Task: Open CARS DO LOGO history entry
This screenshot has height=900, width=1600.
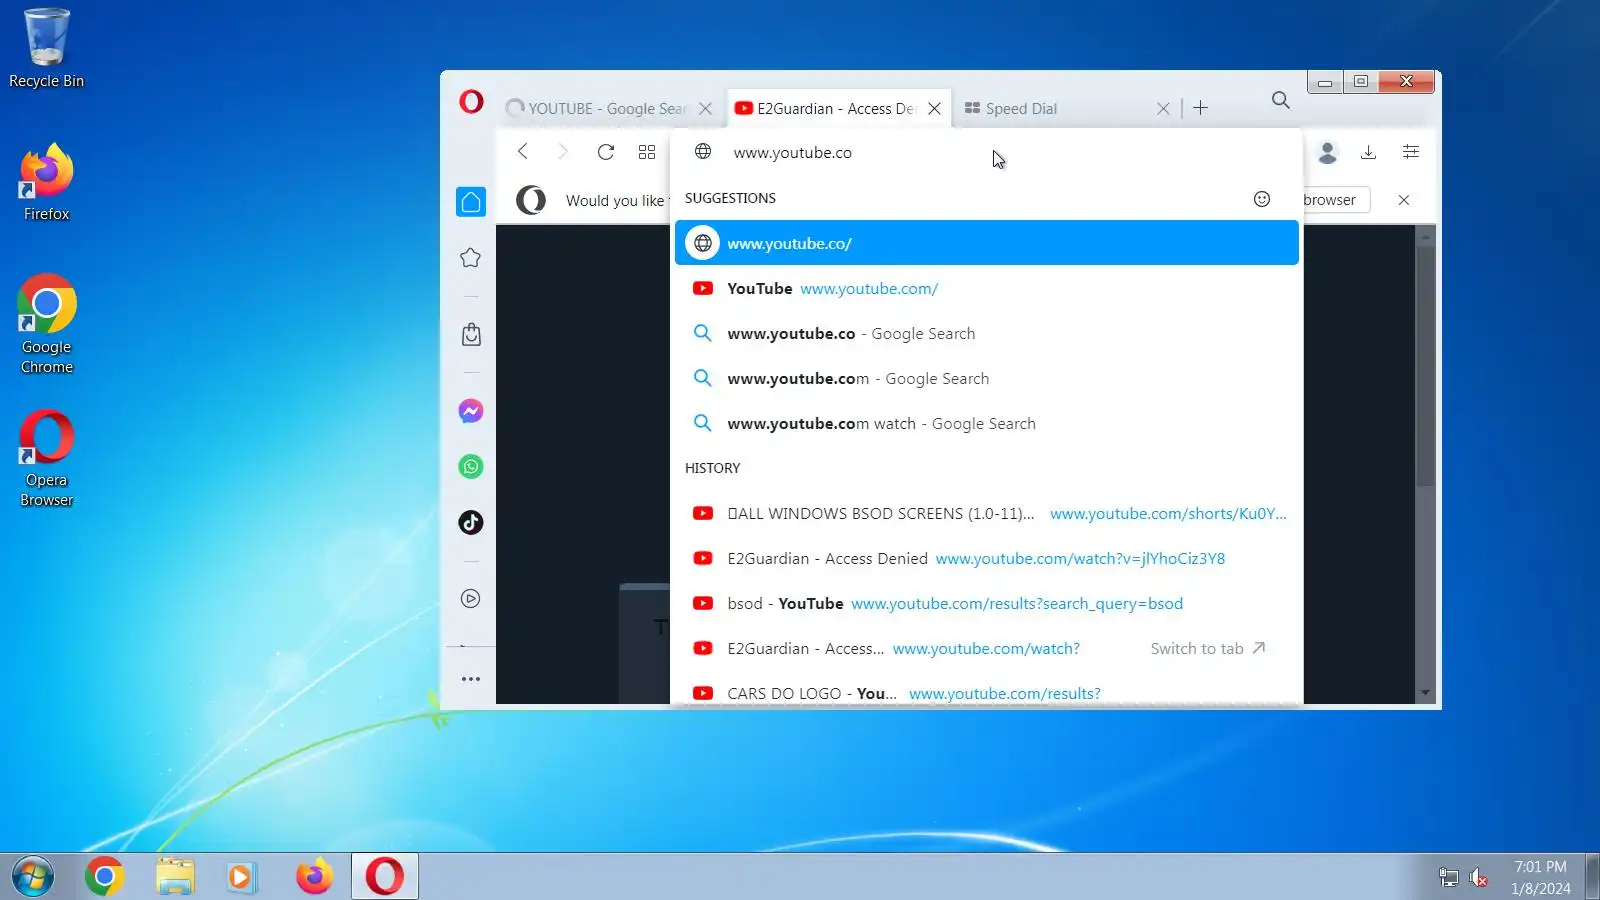Action: pos(987,692)
